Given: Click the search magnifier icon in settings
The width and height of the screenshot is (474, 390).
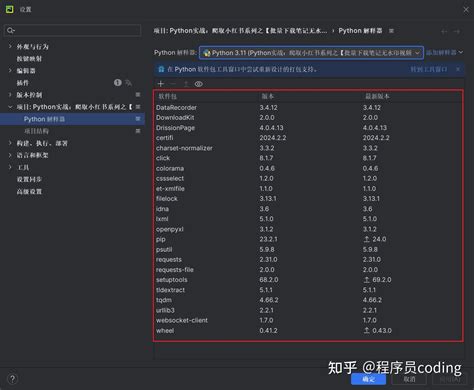Looking at the screenshot, I should 10,30.
